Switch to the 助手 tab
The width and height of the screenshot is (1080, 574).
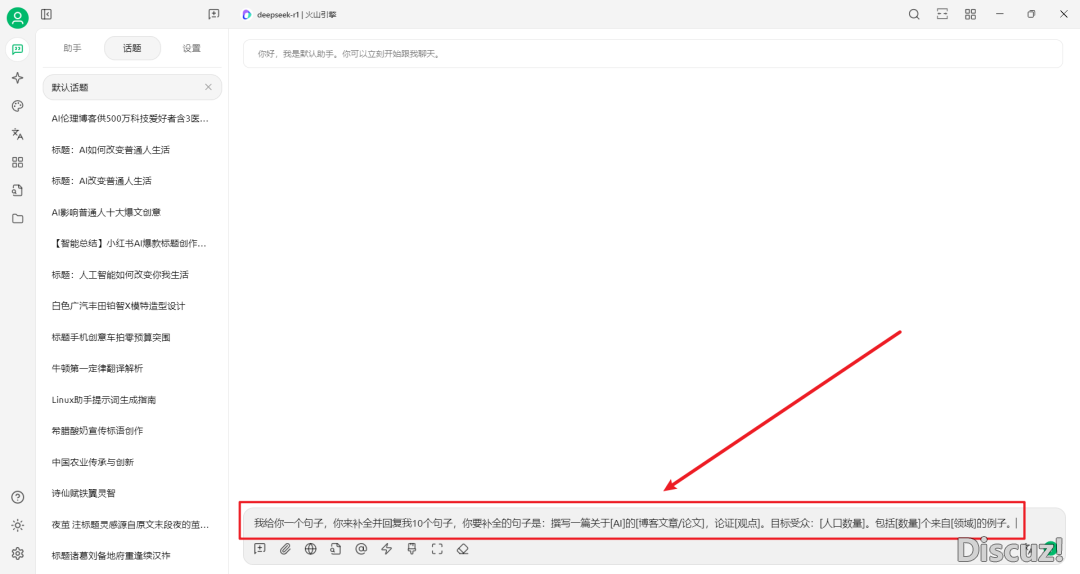[72, 48]
